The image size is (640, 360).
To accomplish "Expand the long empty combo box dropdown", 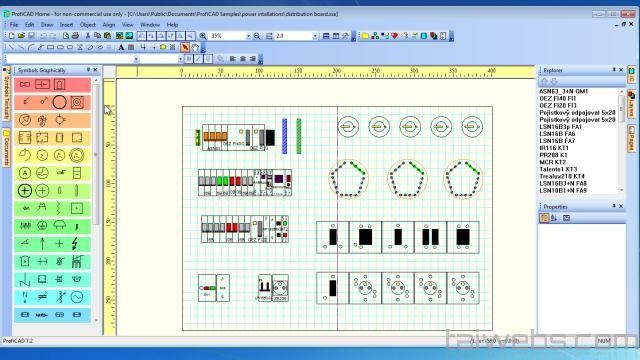I will click(x=136, y=59).
